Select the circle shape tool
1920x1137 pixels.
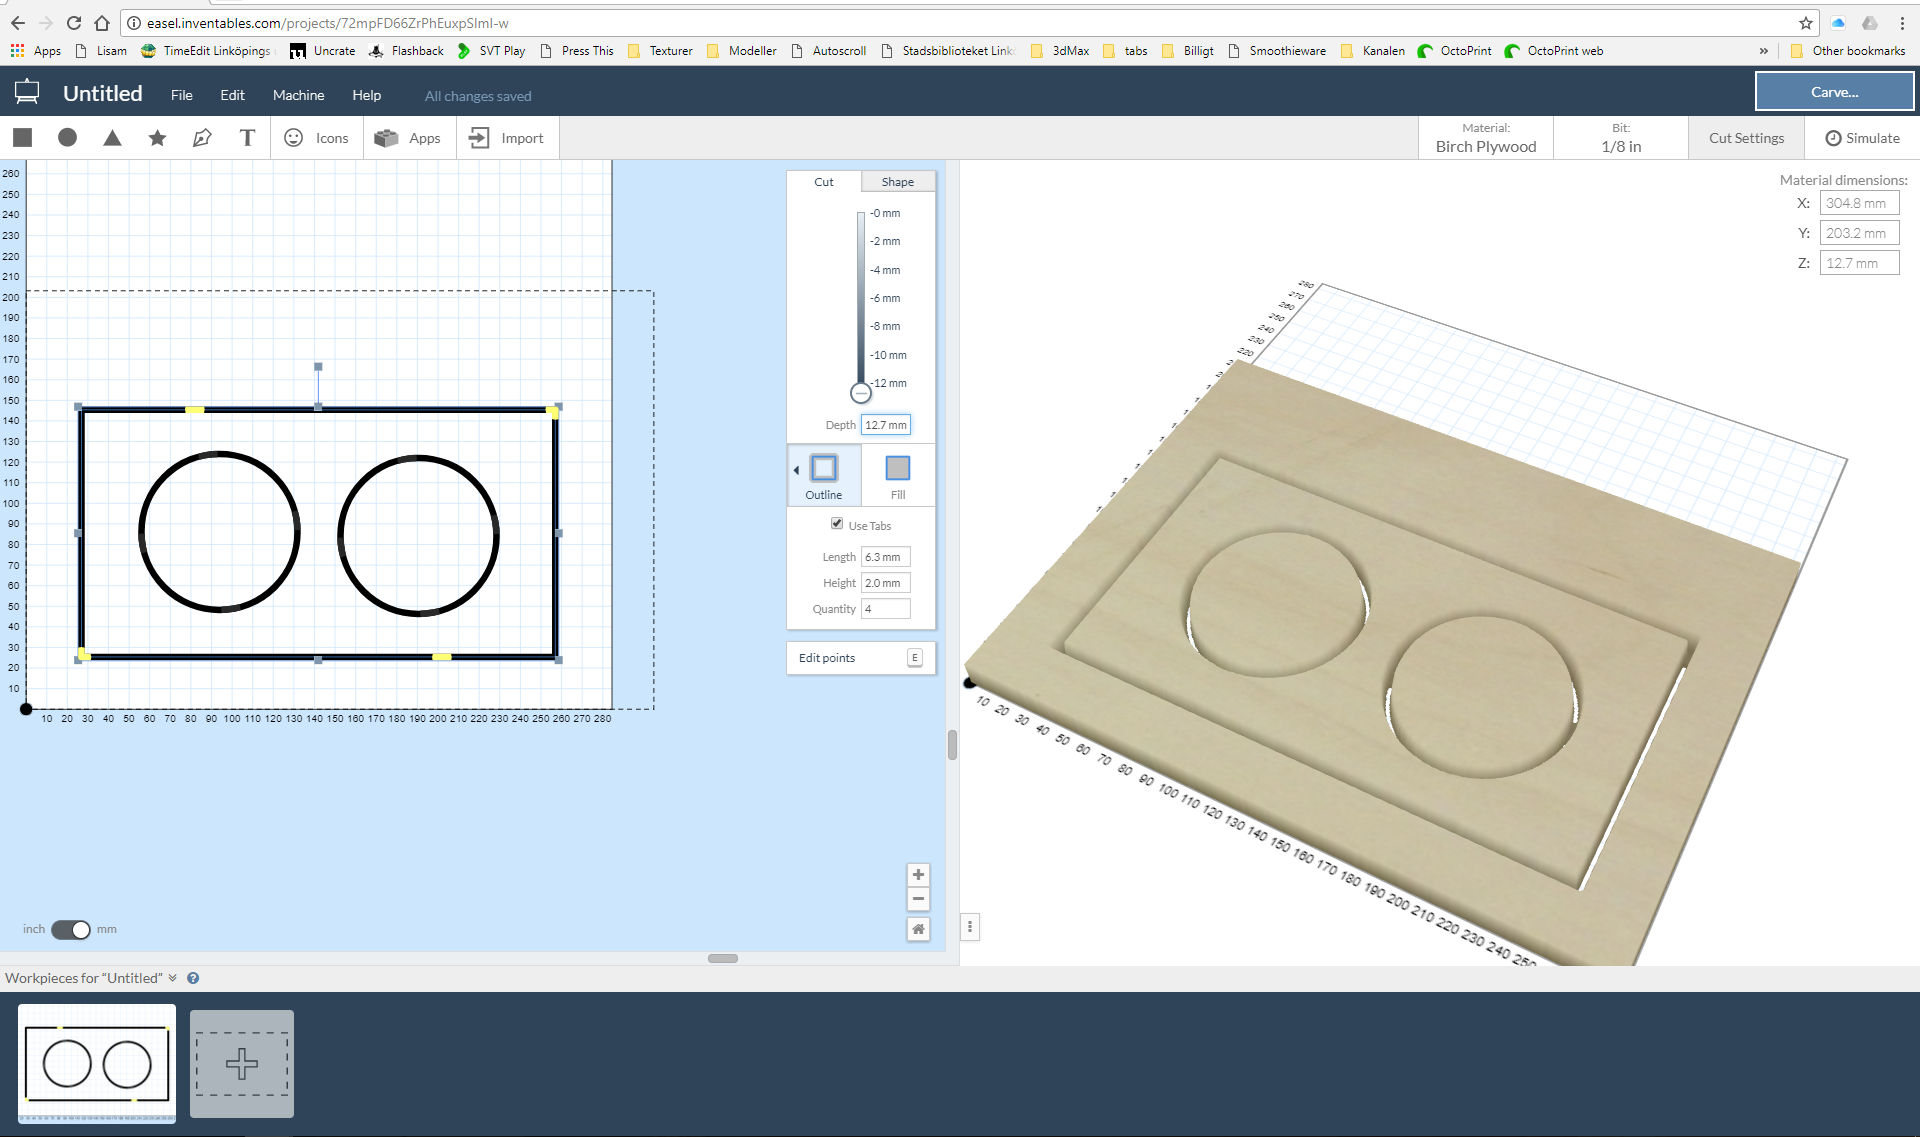point(68,137)
